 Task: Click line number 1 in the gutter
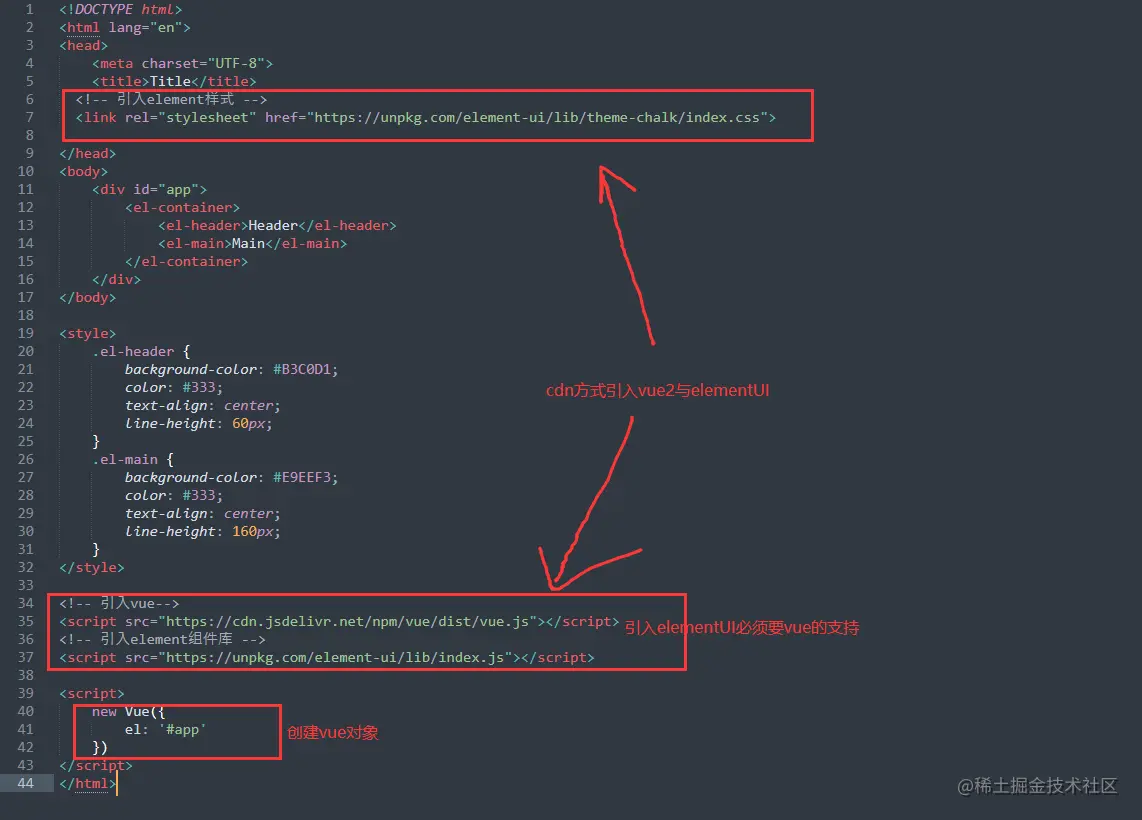[x=29, y=9]
